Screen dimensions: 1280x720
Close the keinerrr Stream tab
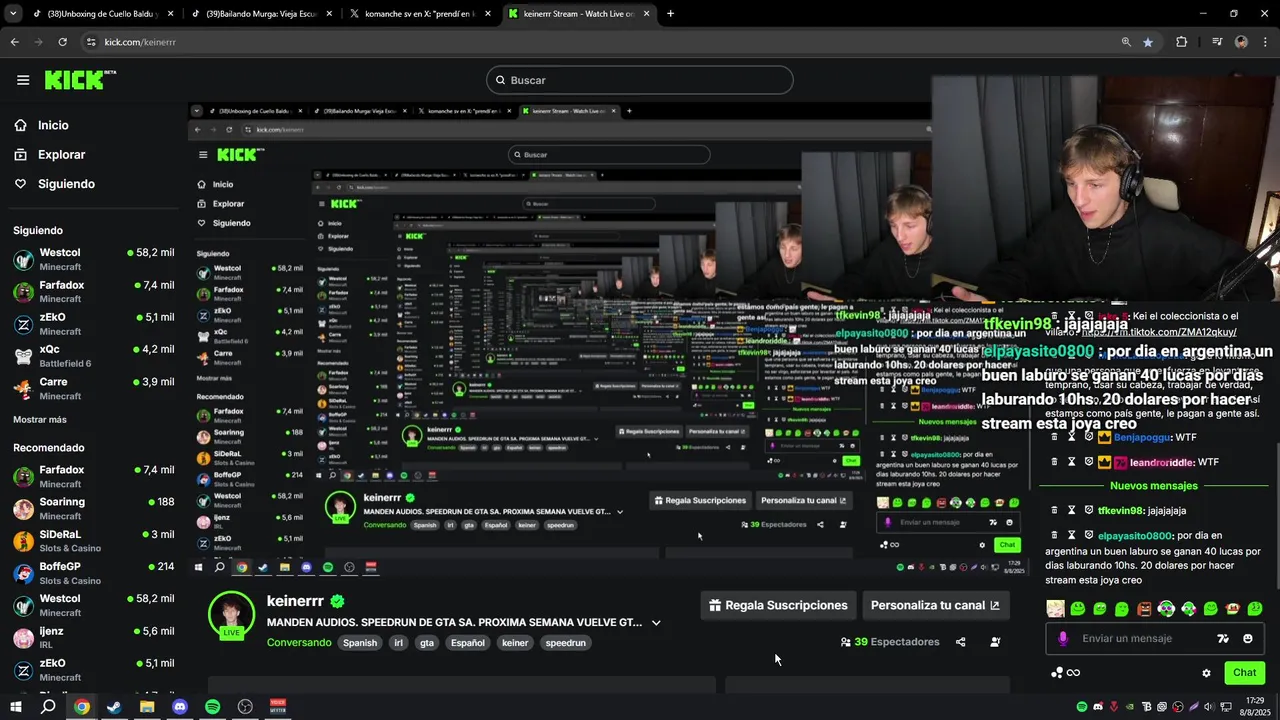coord(646,14)
